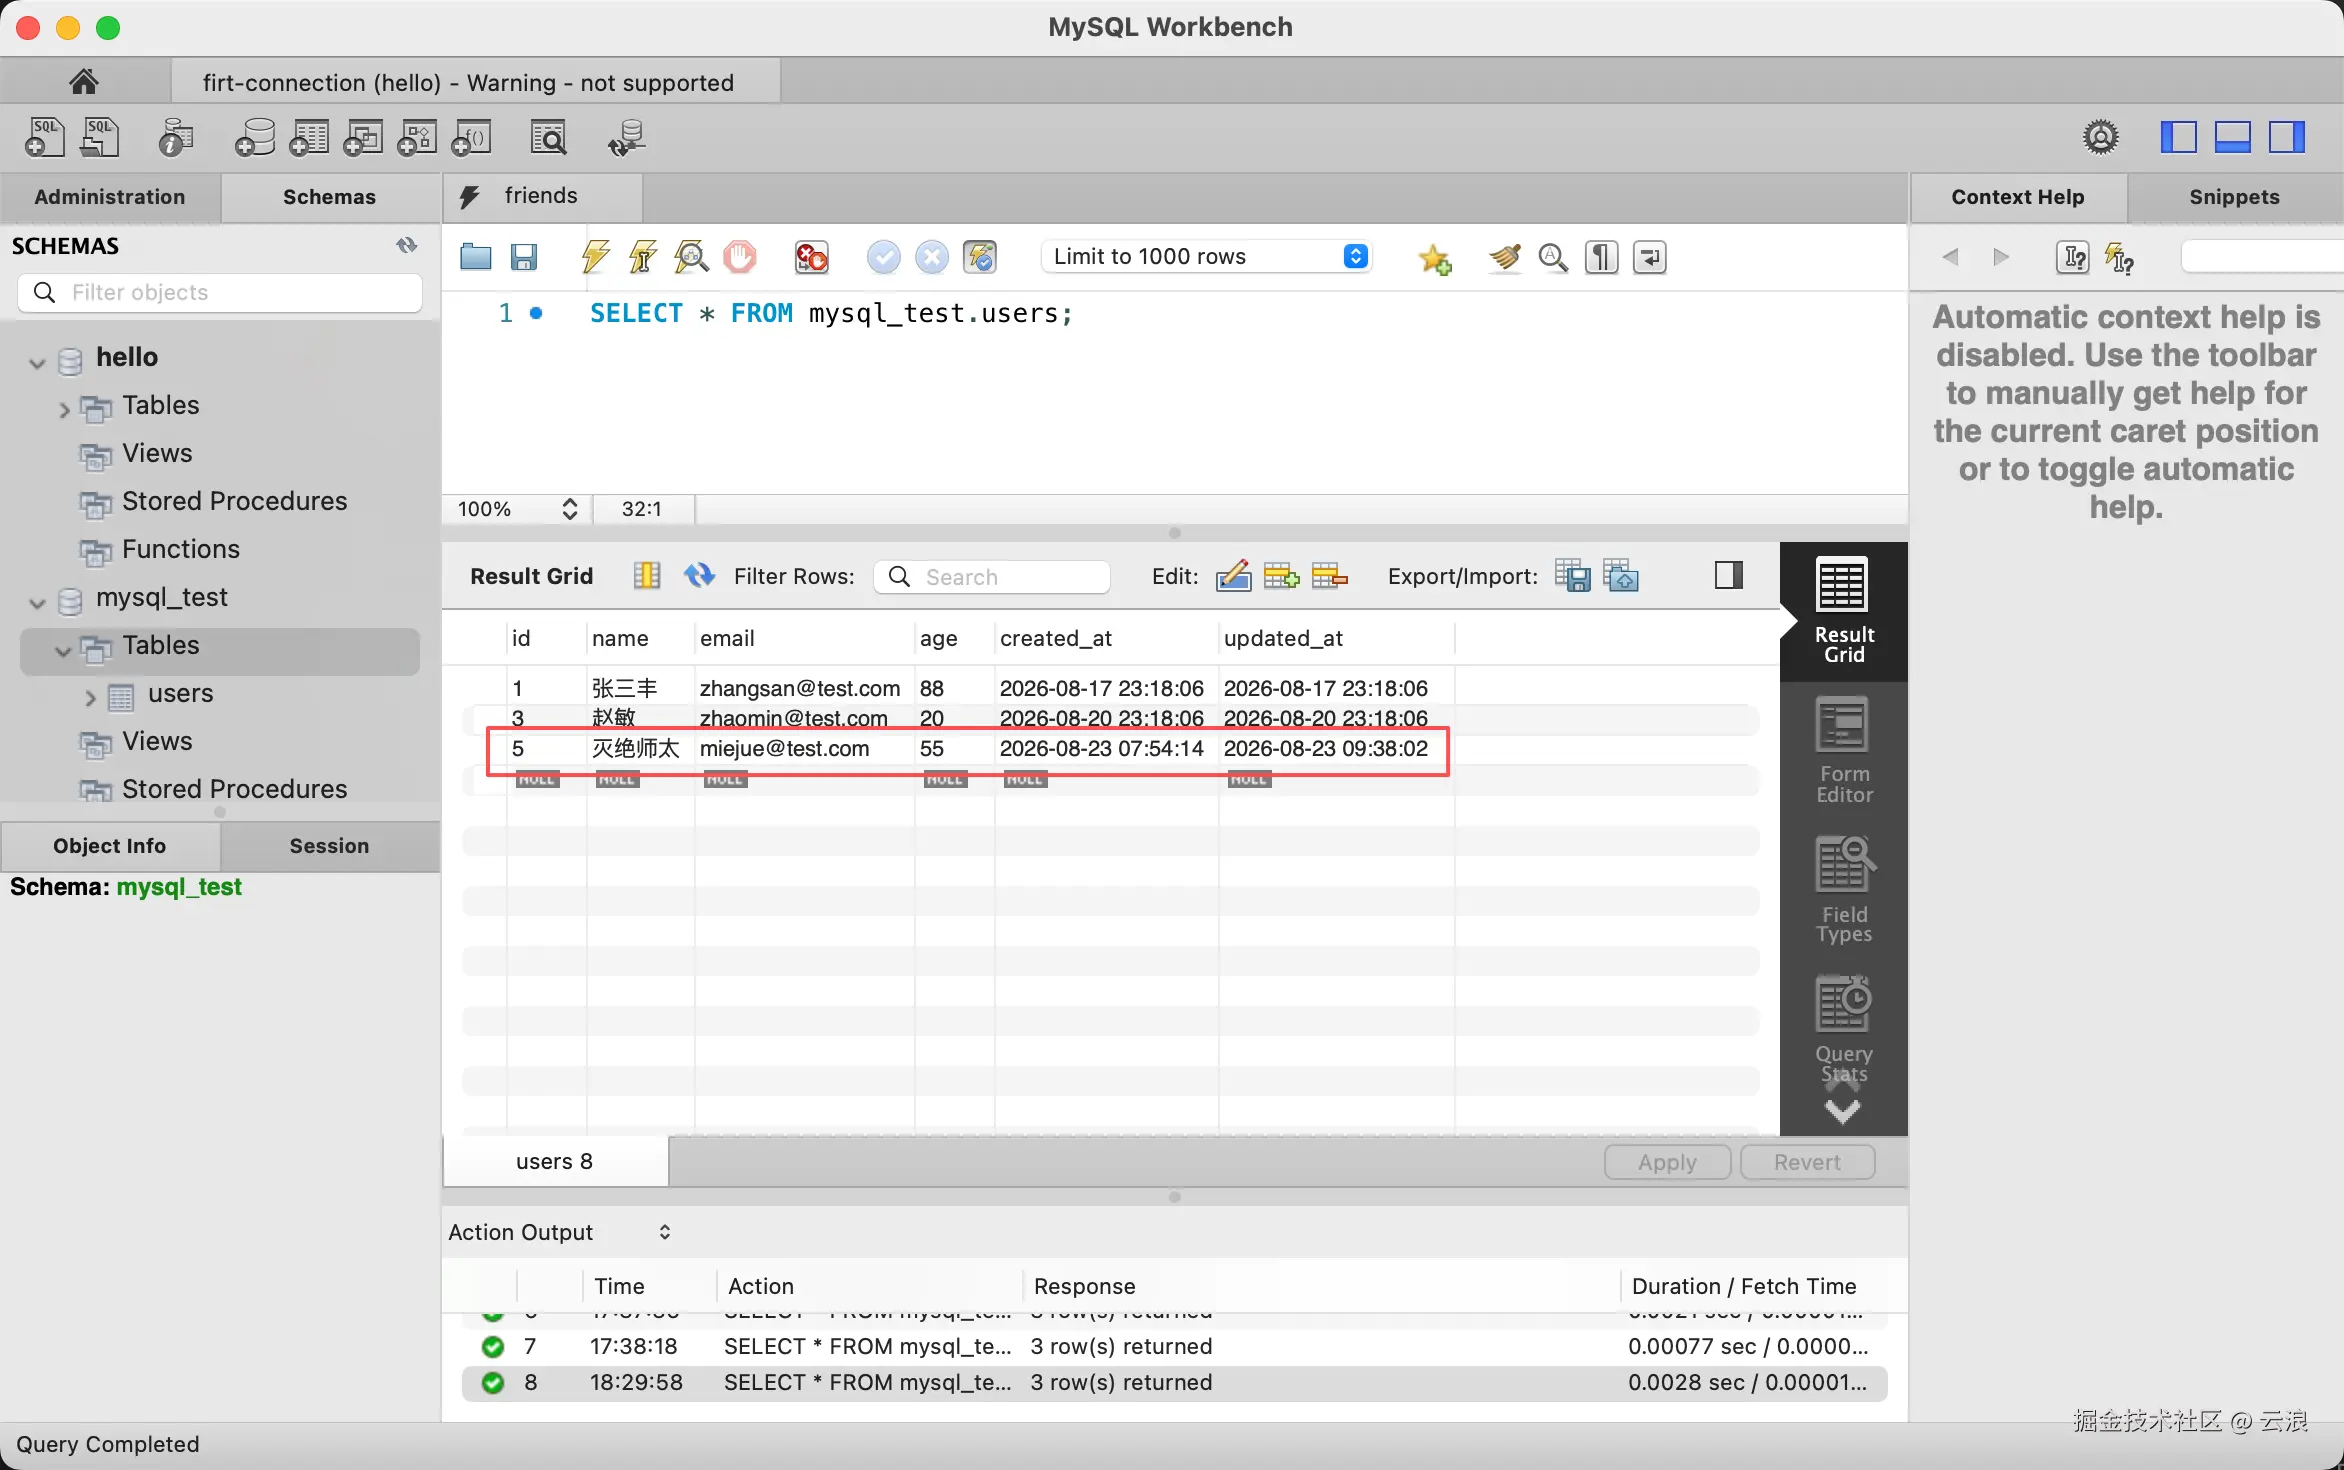Open the Limit to 1000 rows dropdown
2344x1470 pixels.
(x=1207, y=257)
